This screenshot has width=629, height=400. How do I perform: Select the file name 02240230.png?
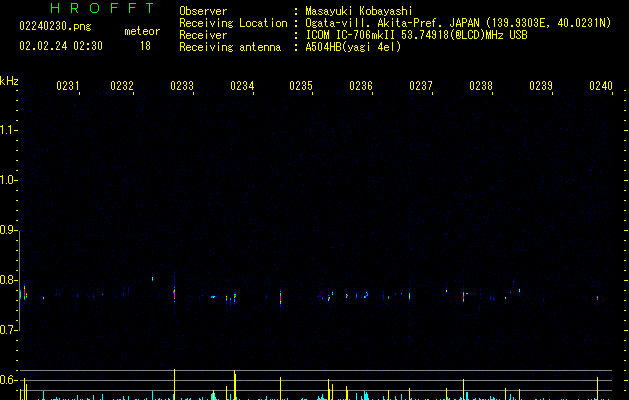55,26
